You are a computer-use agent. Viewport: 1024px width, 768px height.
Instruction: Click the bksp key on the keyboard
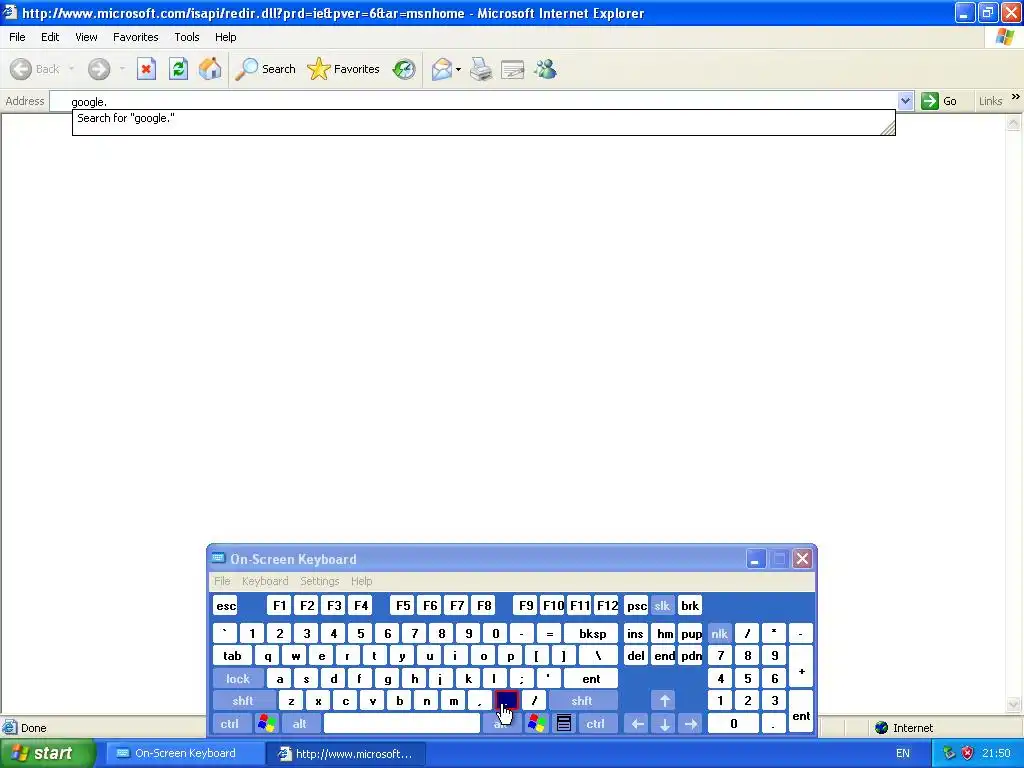tap(592, 633)
